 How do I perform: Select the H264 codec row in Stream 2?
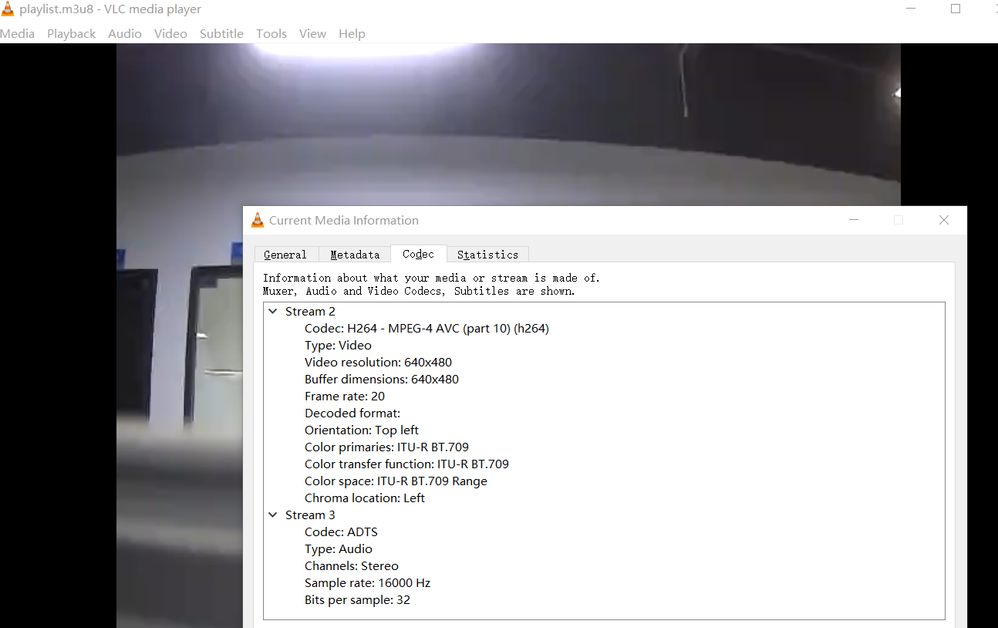coord(426,328)
